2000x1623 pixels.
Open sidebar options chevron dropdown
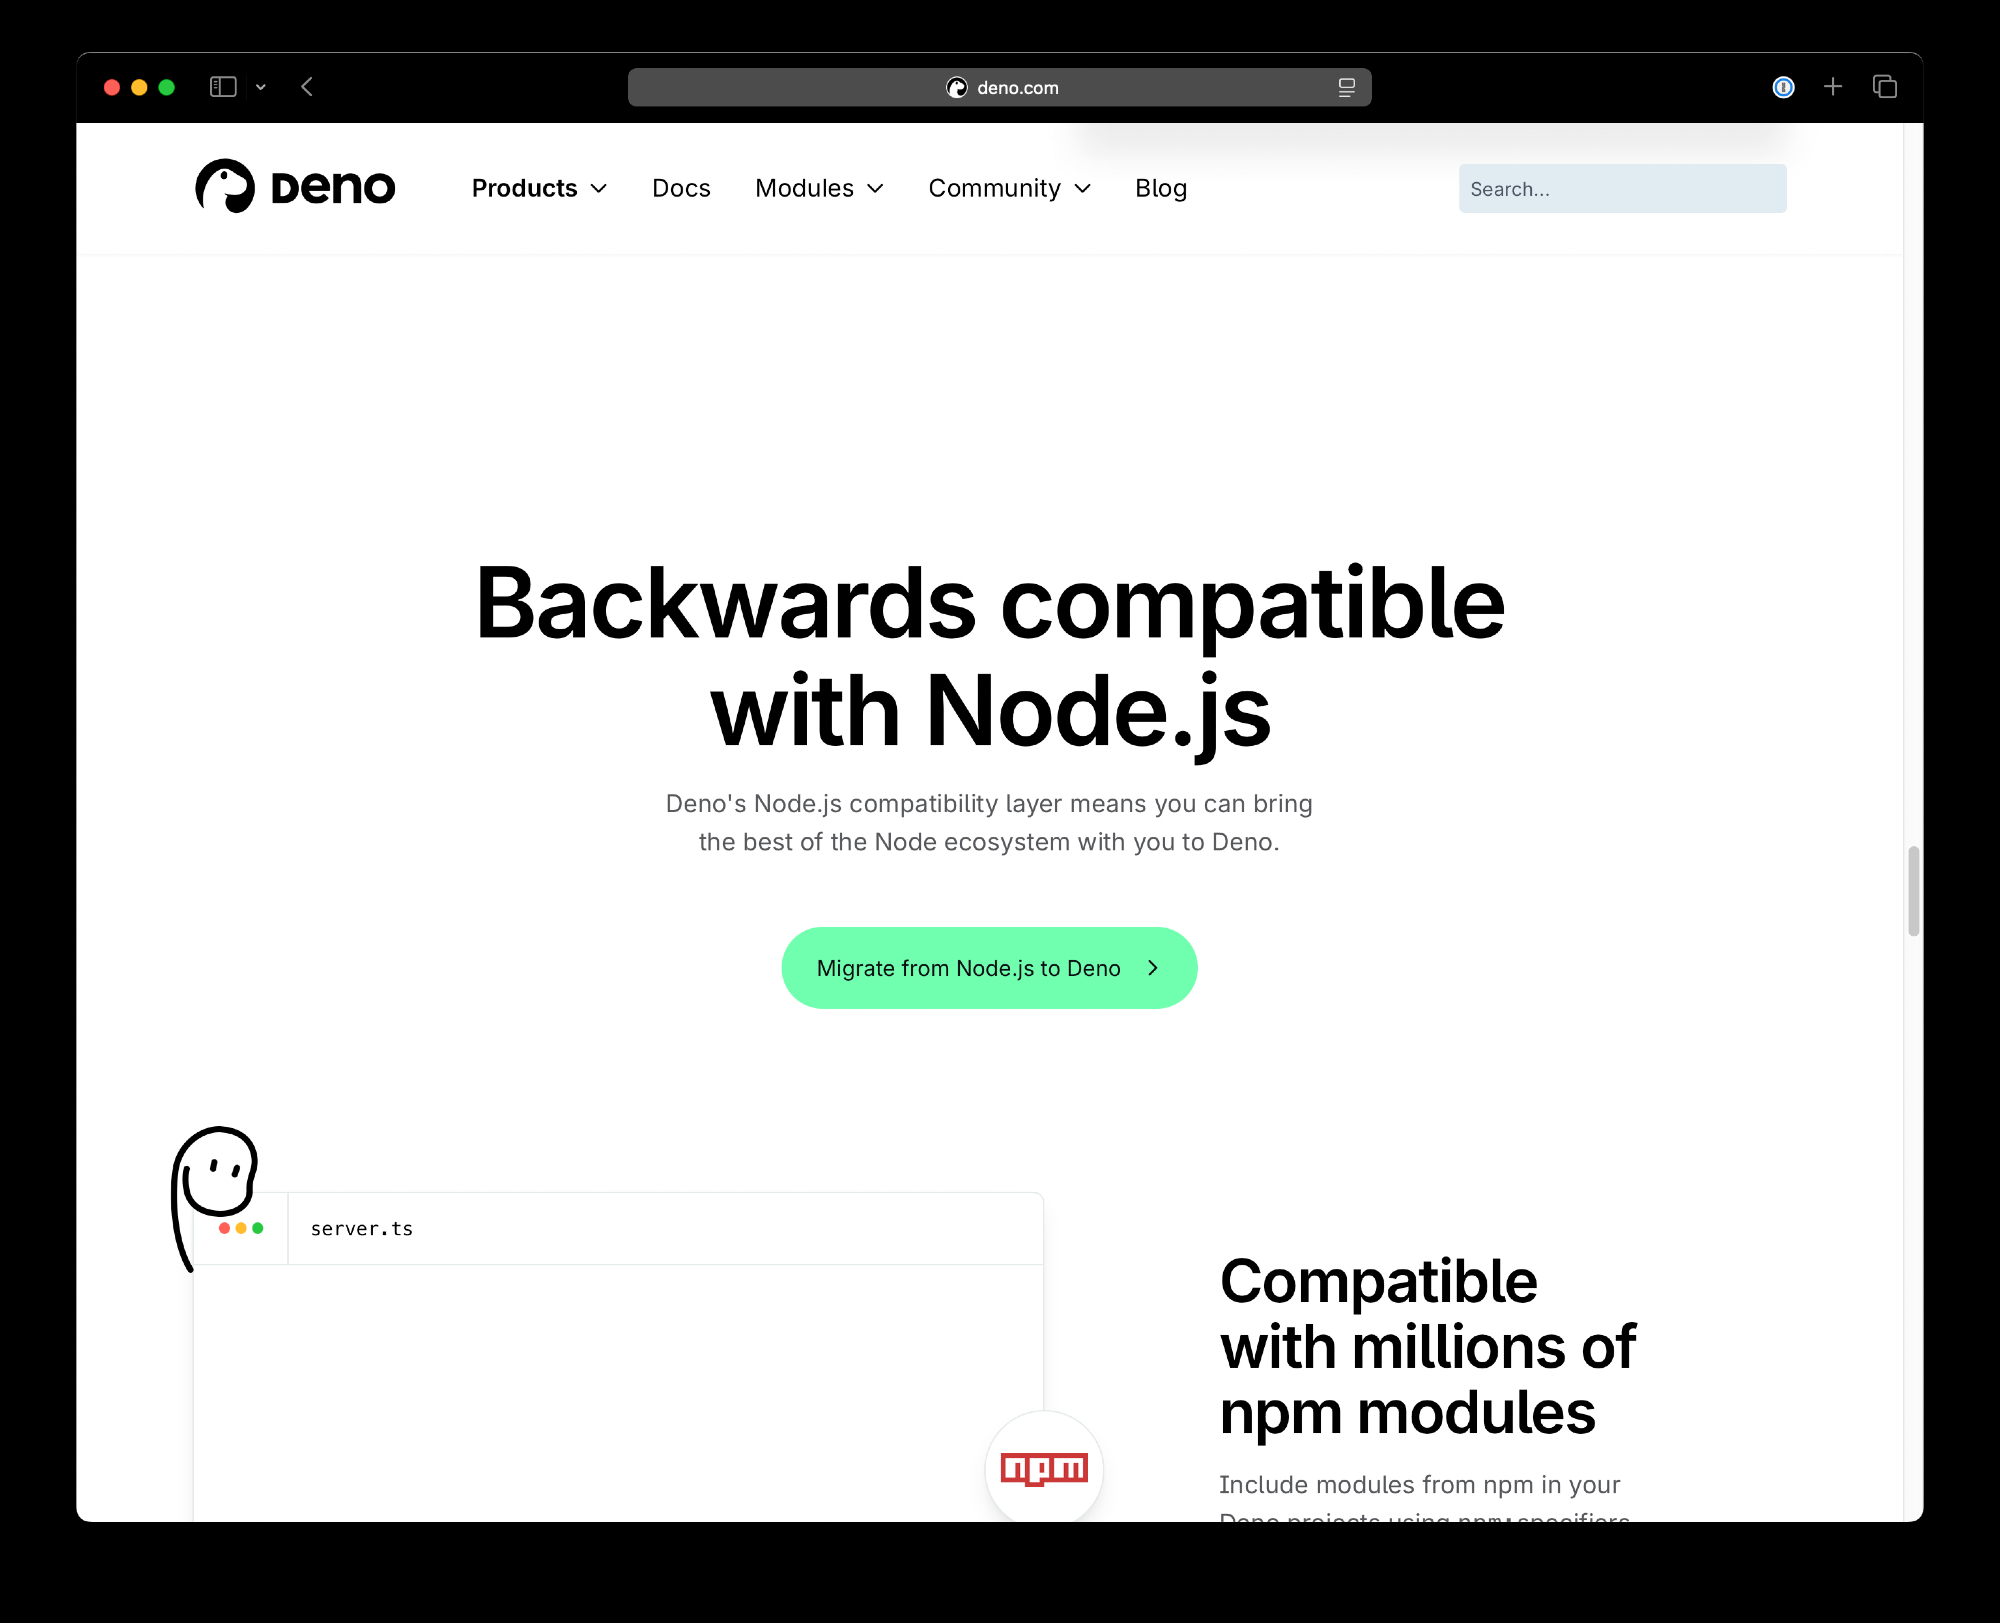(261, 87)
